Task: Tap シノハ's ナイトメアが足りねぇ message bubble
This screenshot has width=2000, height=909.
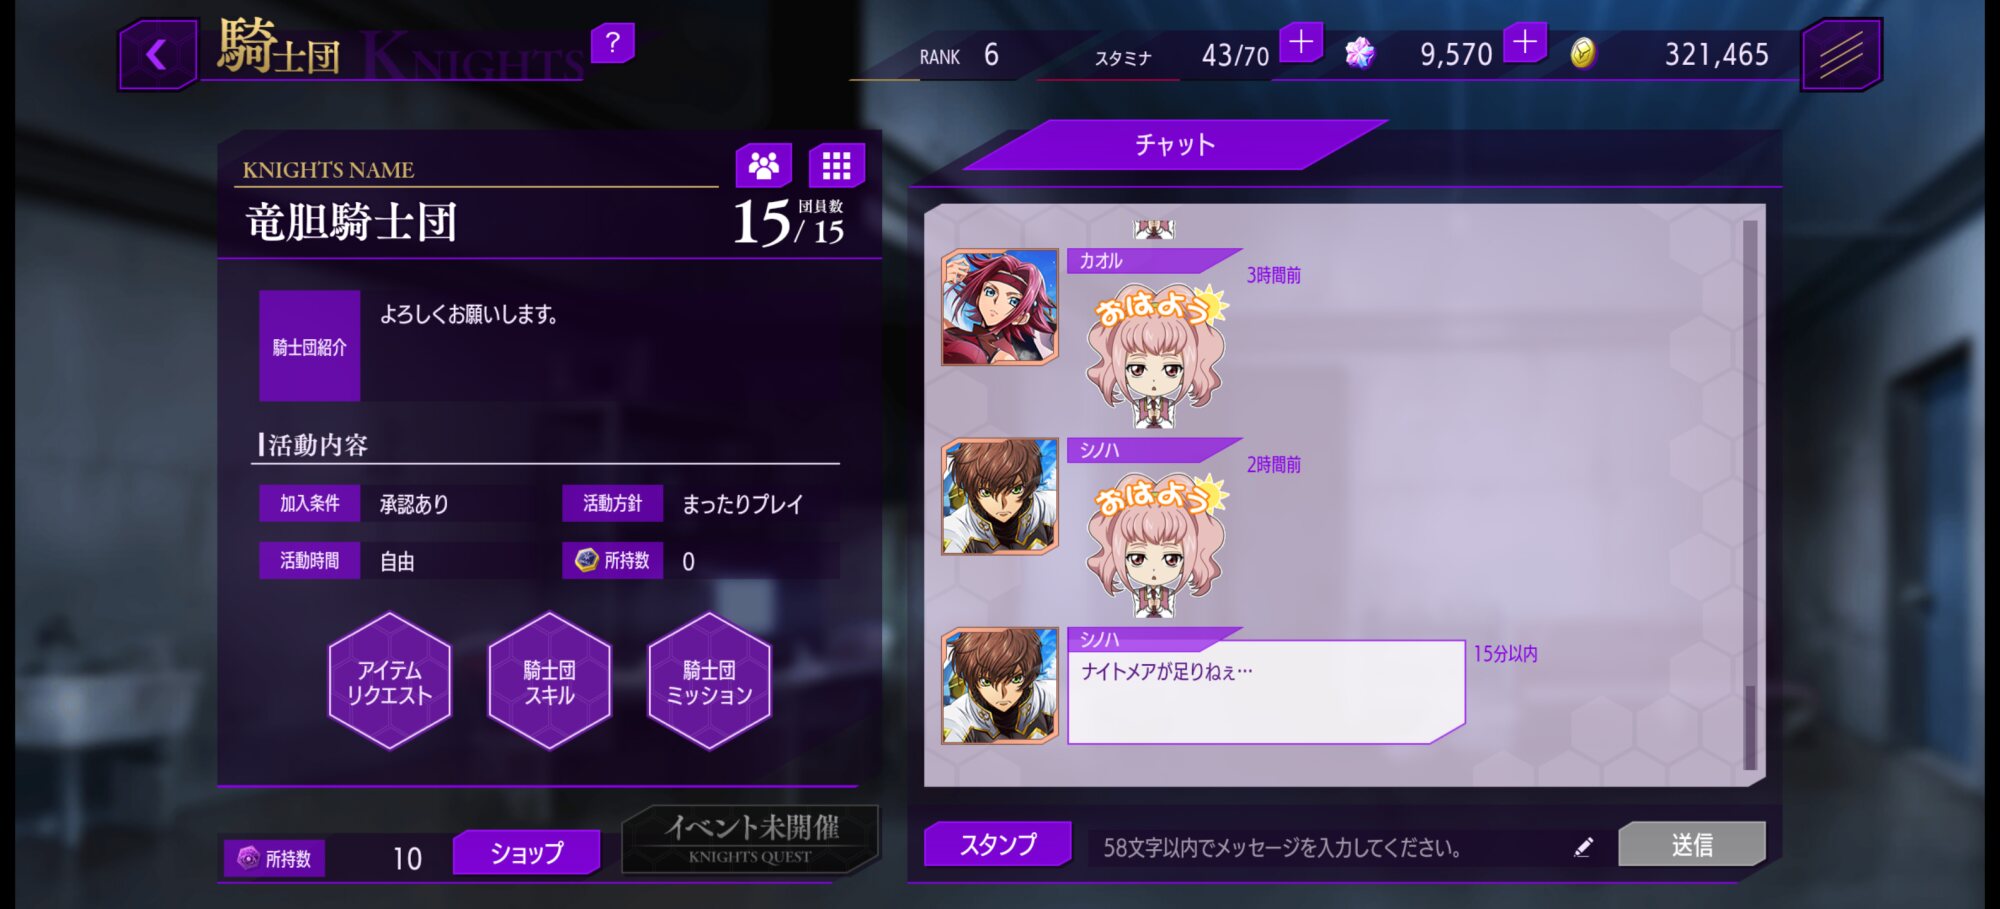Action: coord(1266,692)
